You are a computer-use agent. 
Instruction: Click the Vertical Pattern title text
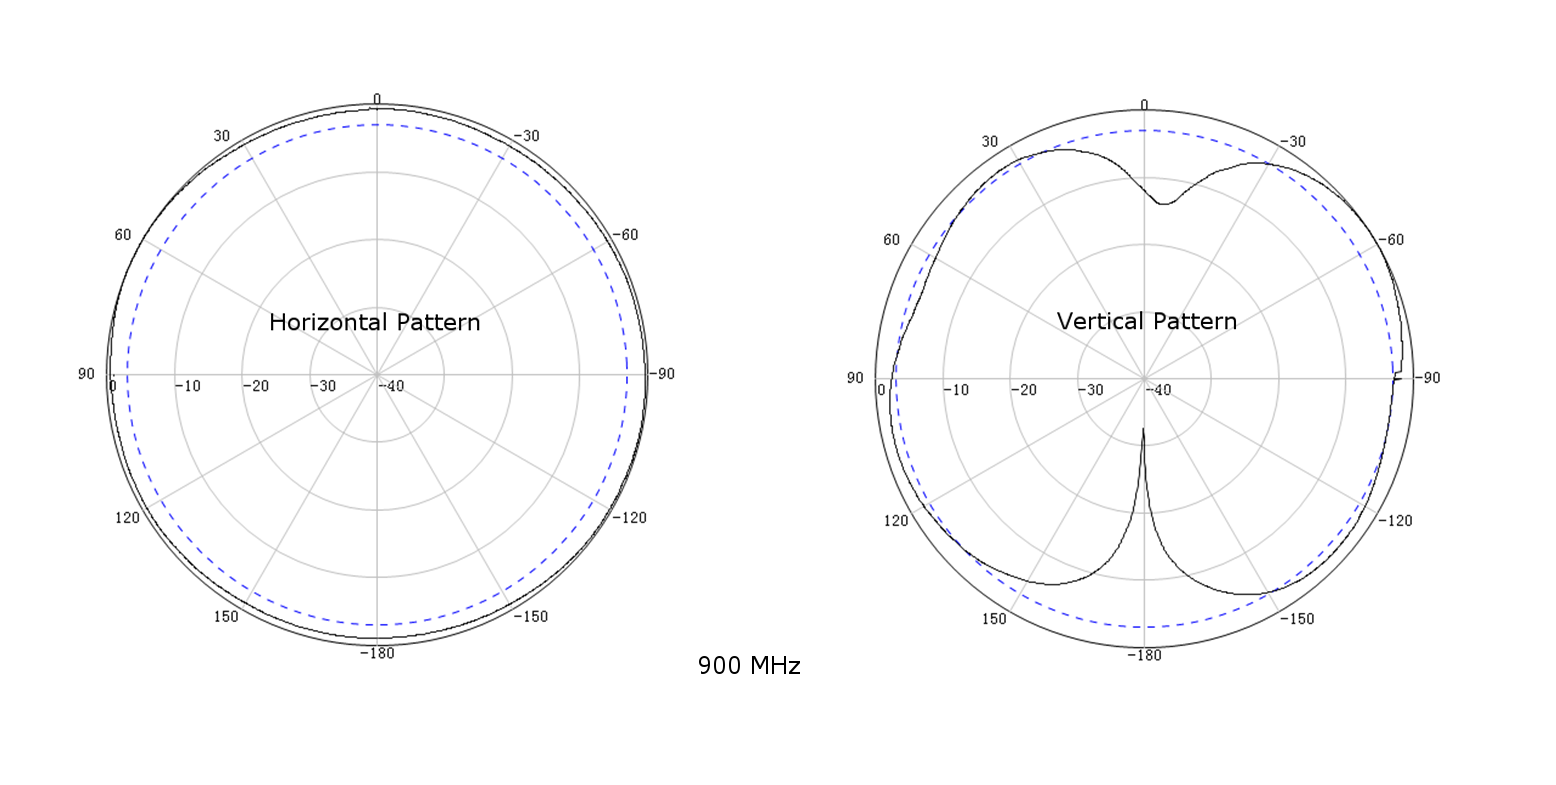pyautogui.click(x=1146, y=321)
